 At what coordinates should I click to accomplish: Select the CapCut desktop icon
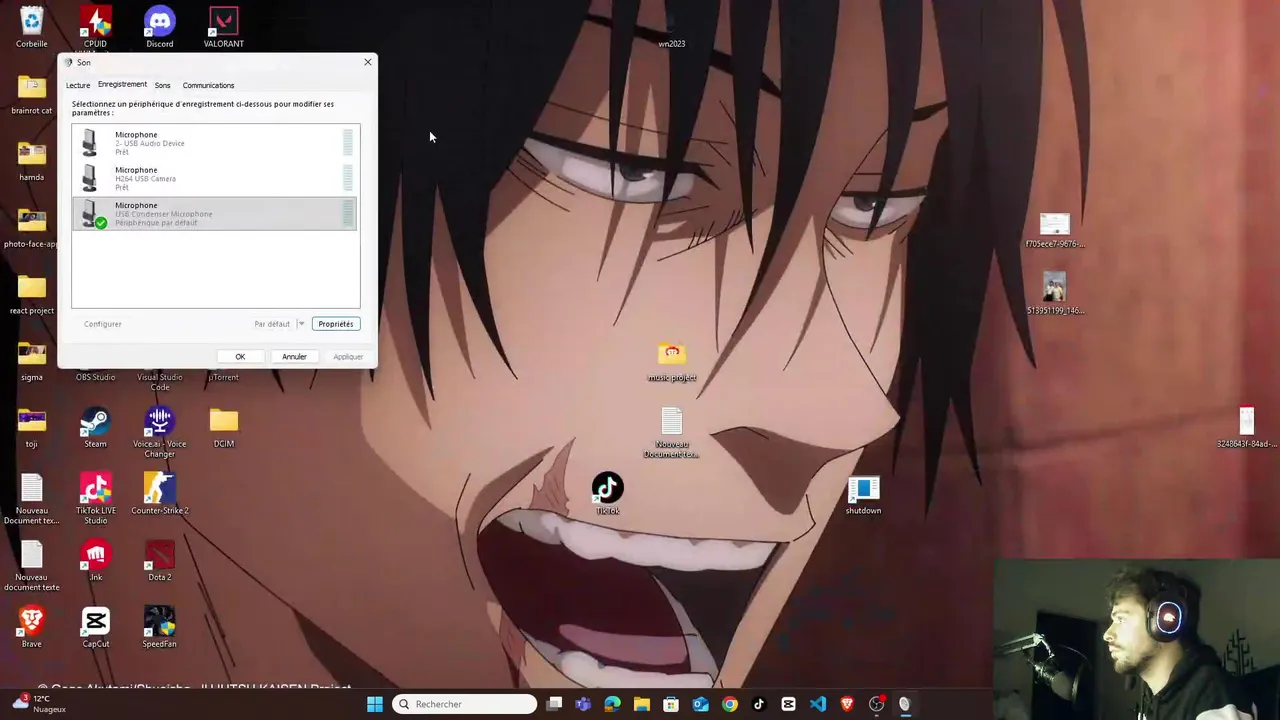tap(95, 627)
